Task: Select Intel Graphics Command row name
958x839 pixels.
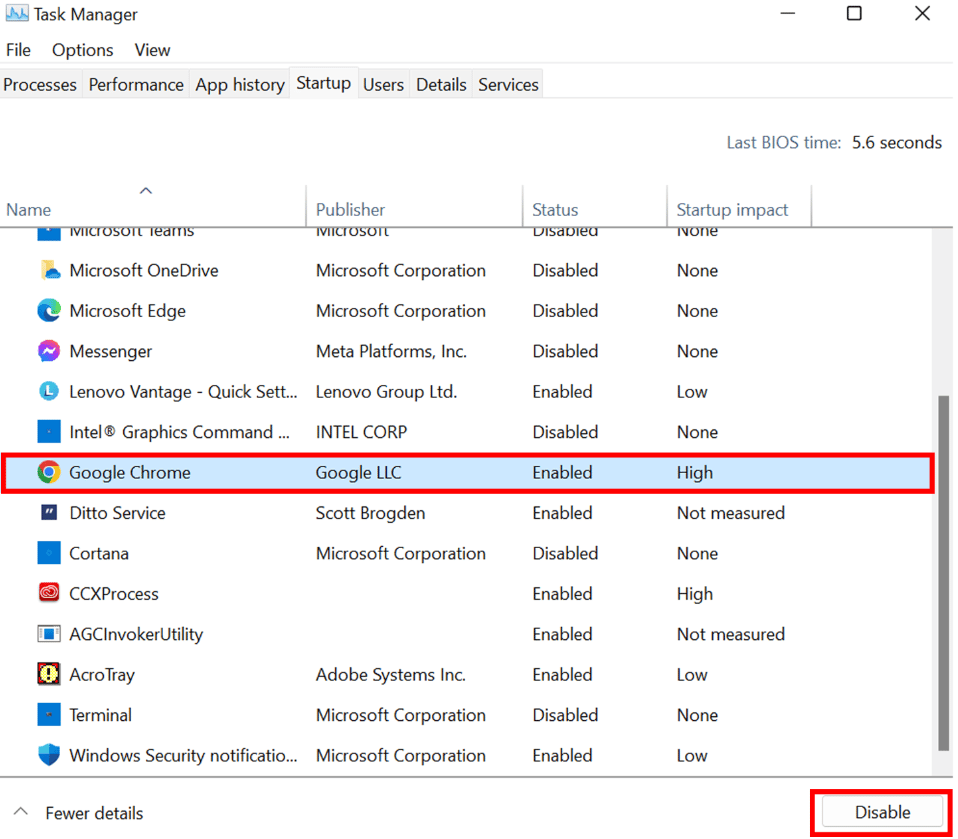Action: click(x=180, y=432)
